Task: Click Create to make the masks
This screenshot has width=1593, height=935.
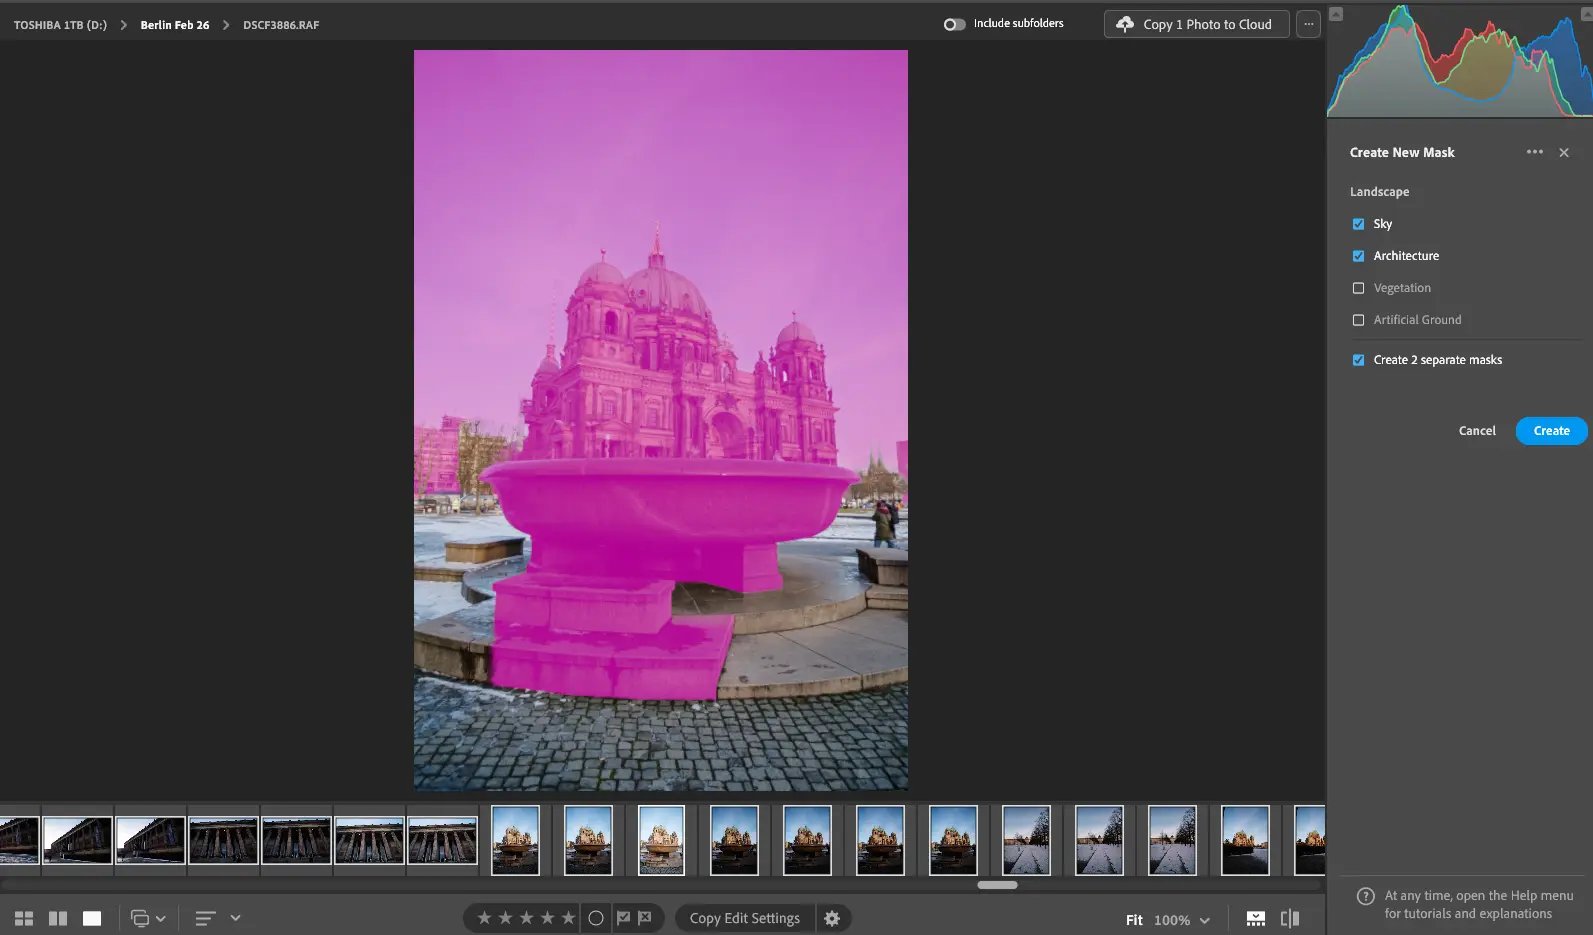Action: point(1551,431)
